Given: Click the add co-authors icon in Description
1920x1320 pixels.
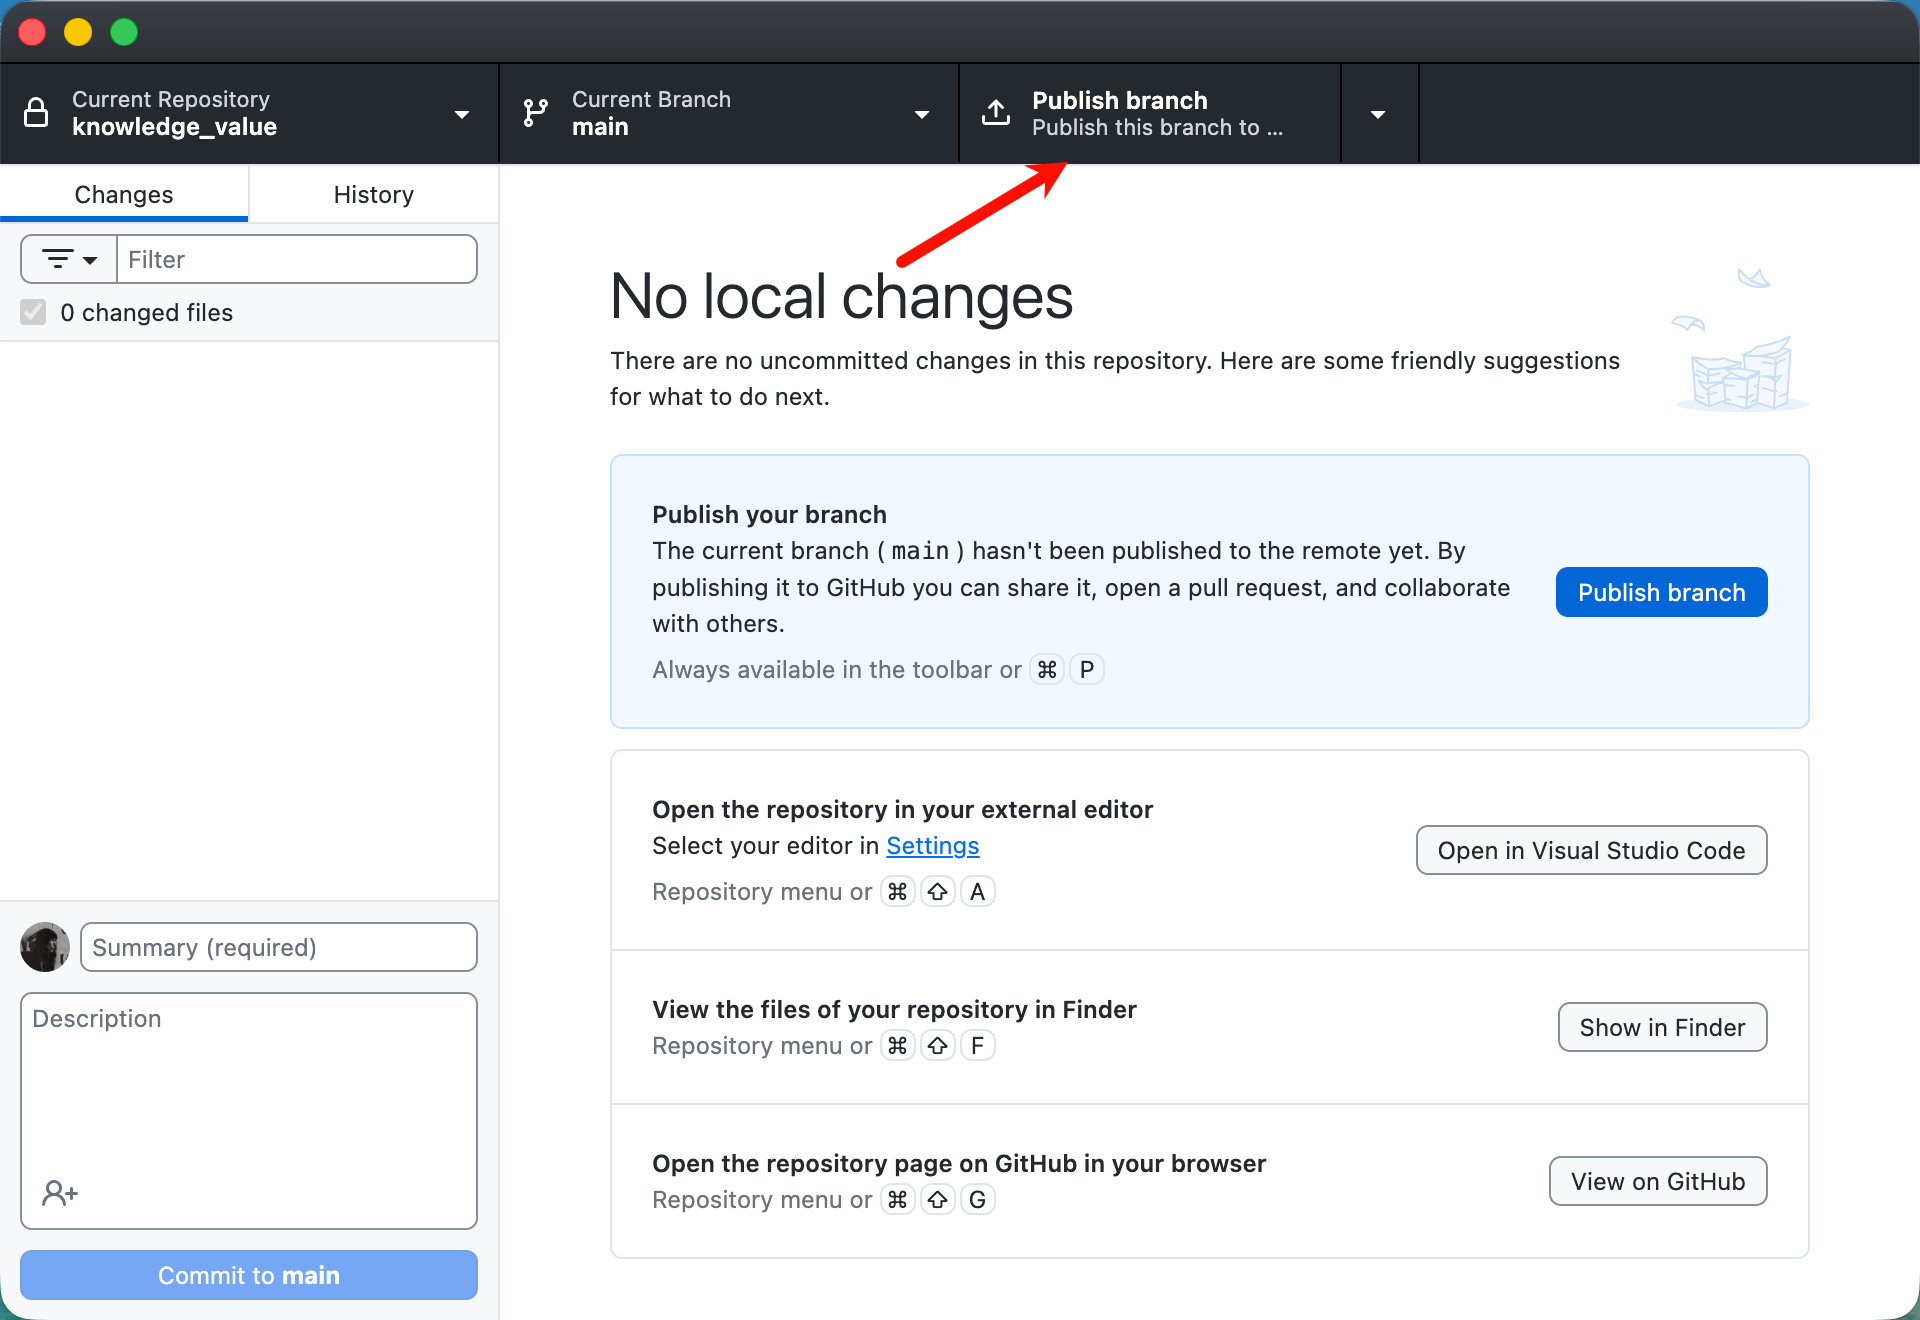Looking at the screenshot, I should (x=59, y=1192).
